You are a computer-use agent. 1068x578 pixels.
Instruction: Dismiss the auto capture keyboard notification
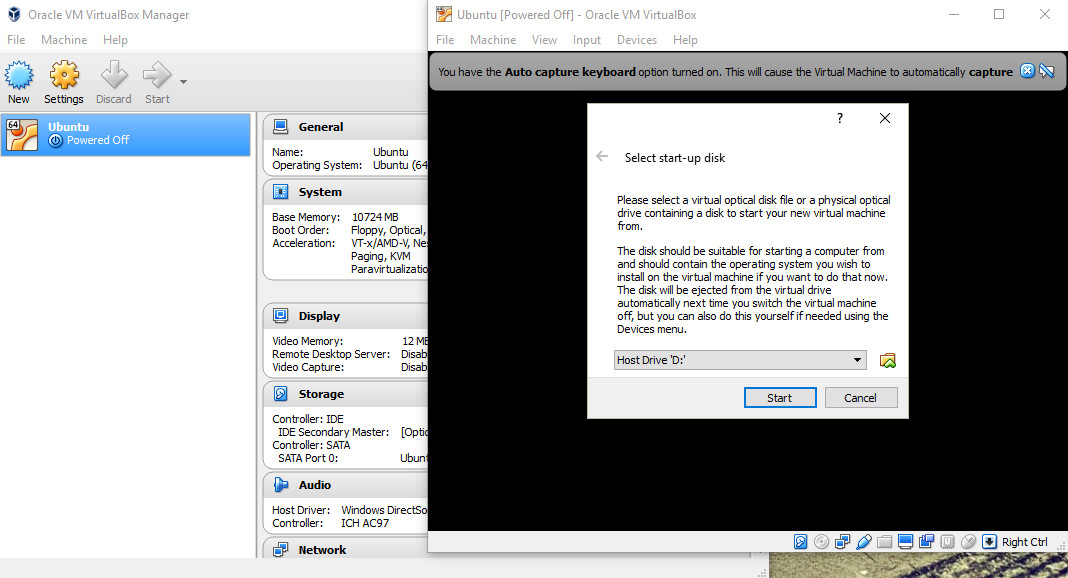(1027, 71)
